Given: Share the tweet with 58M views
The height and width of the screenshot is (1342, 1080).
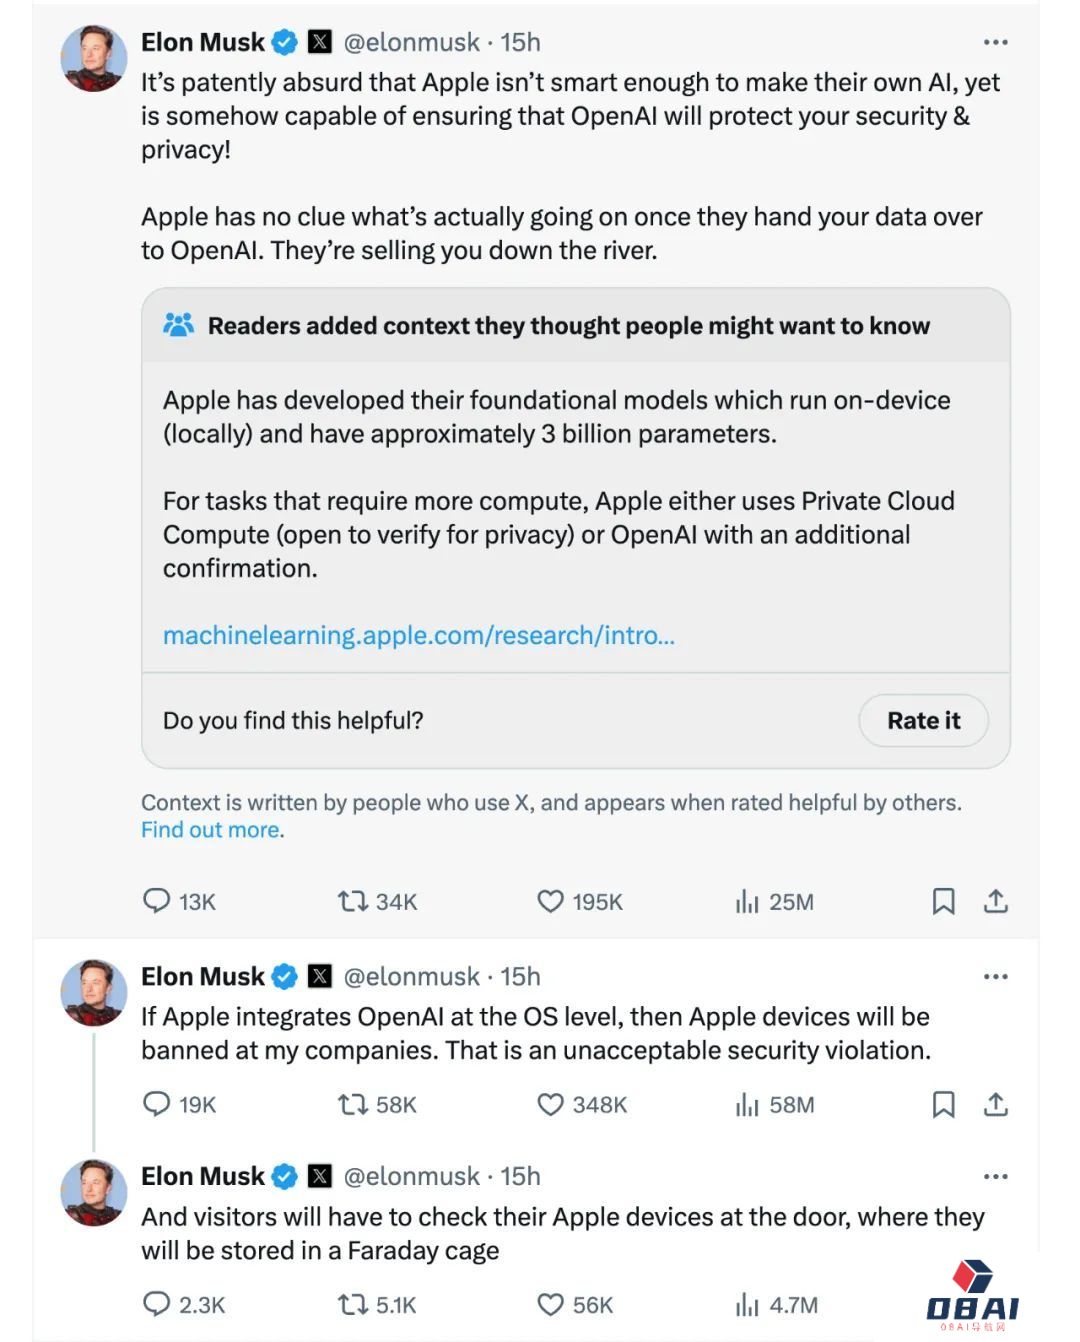Looking at the screenshot, I should tap(996, 1104).
